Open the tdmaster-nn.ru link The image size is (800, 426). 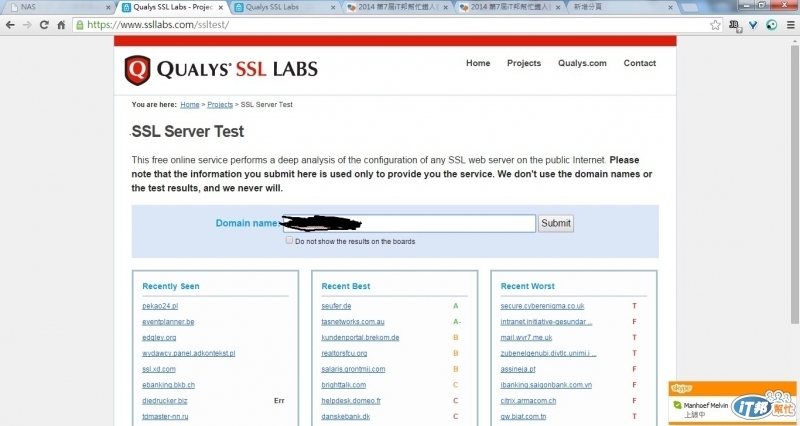point(165,417)
